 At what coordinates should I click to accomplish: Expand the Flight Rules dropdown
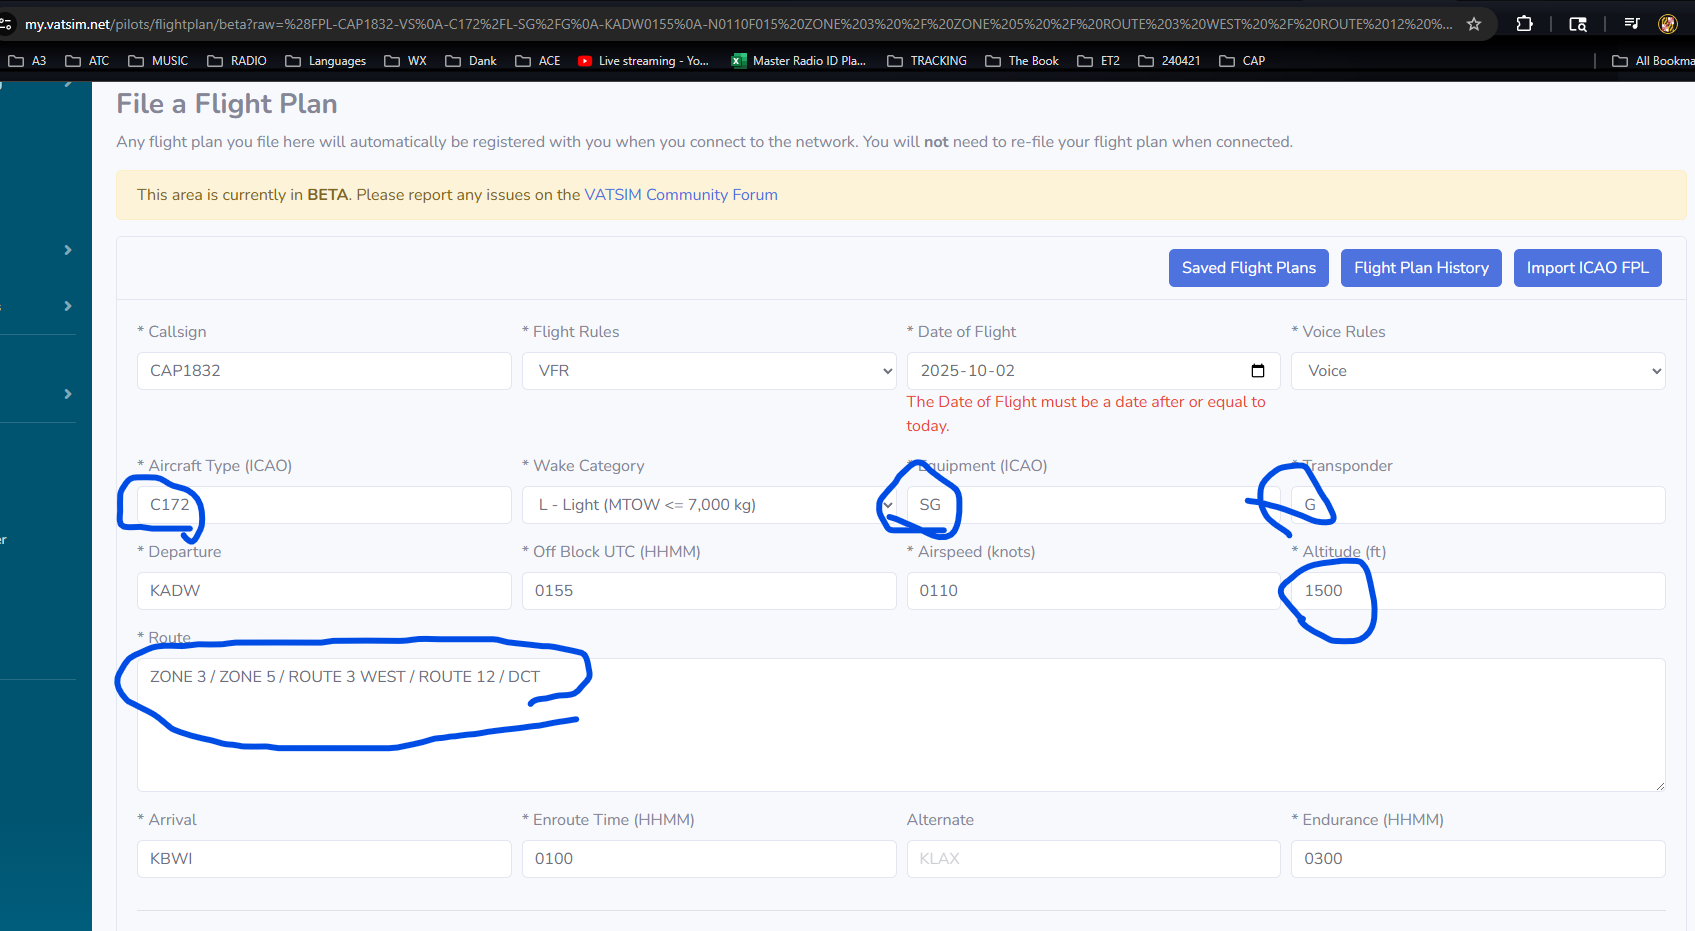pyautogui.click(x=708, y=371)
